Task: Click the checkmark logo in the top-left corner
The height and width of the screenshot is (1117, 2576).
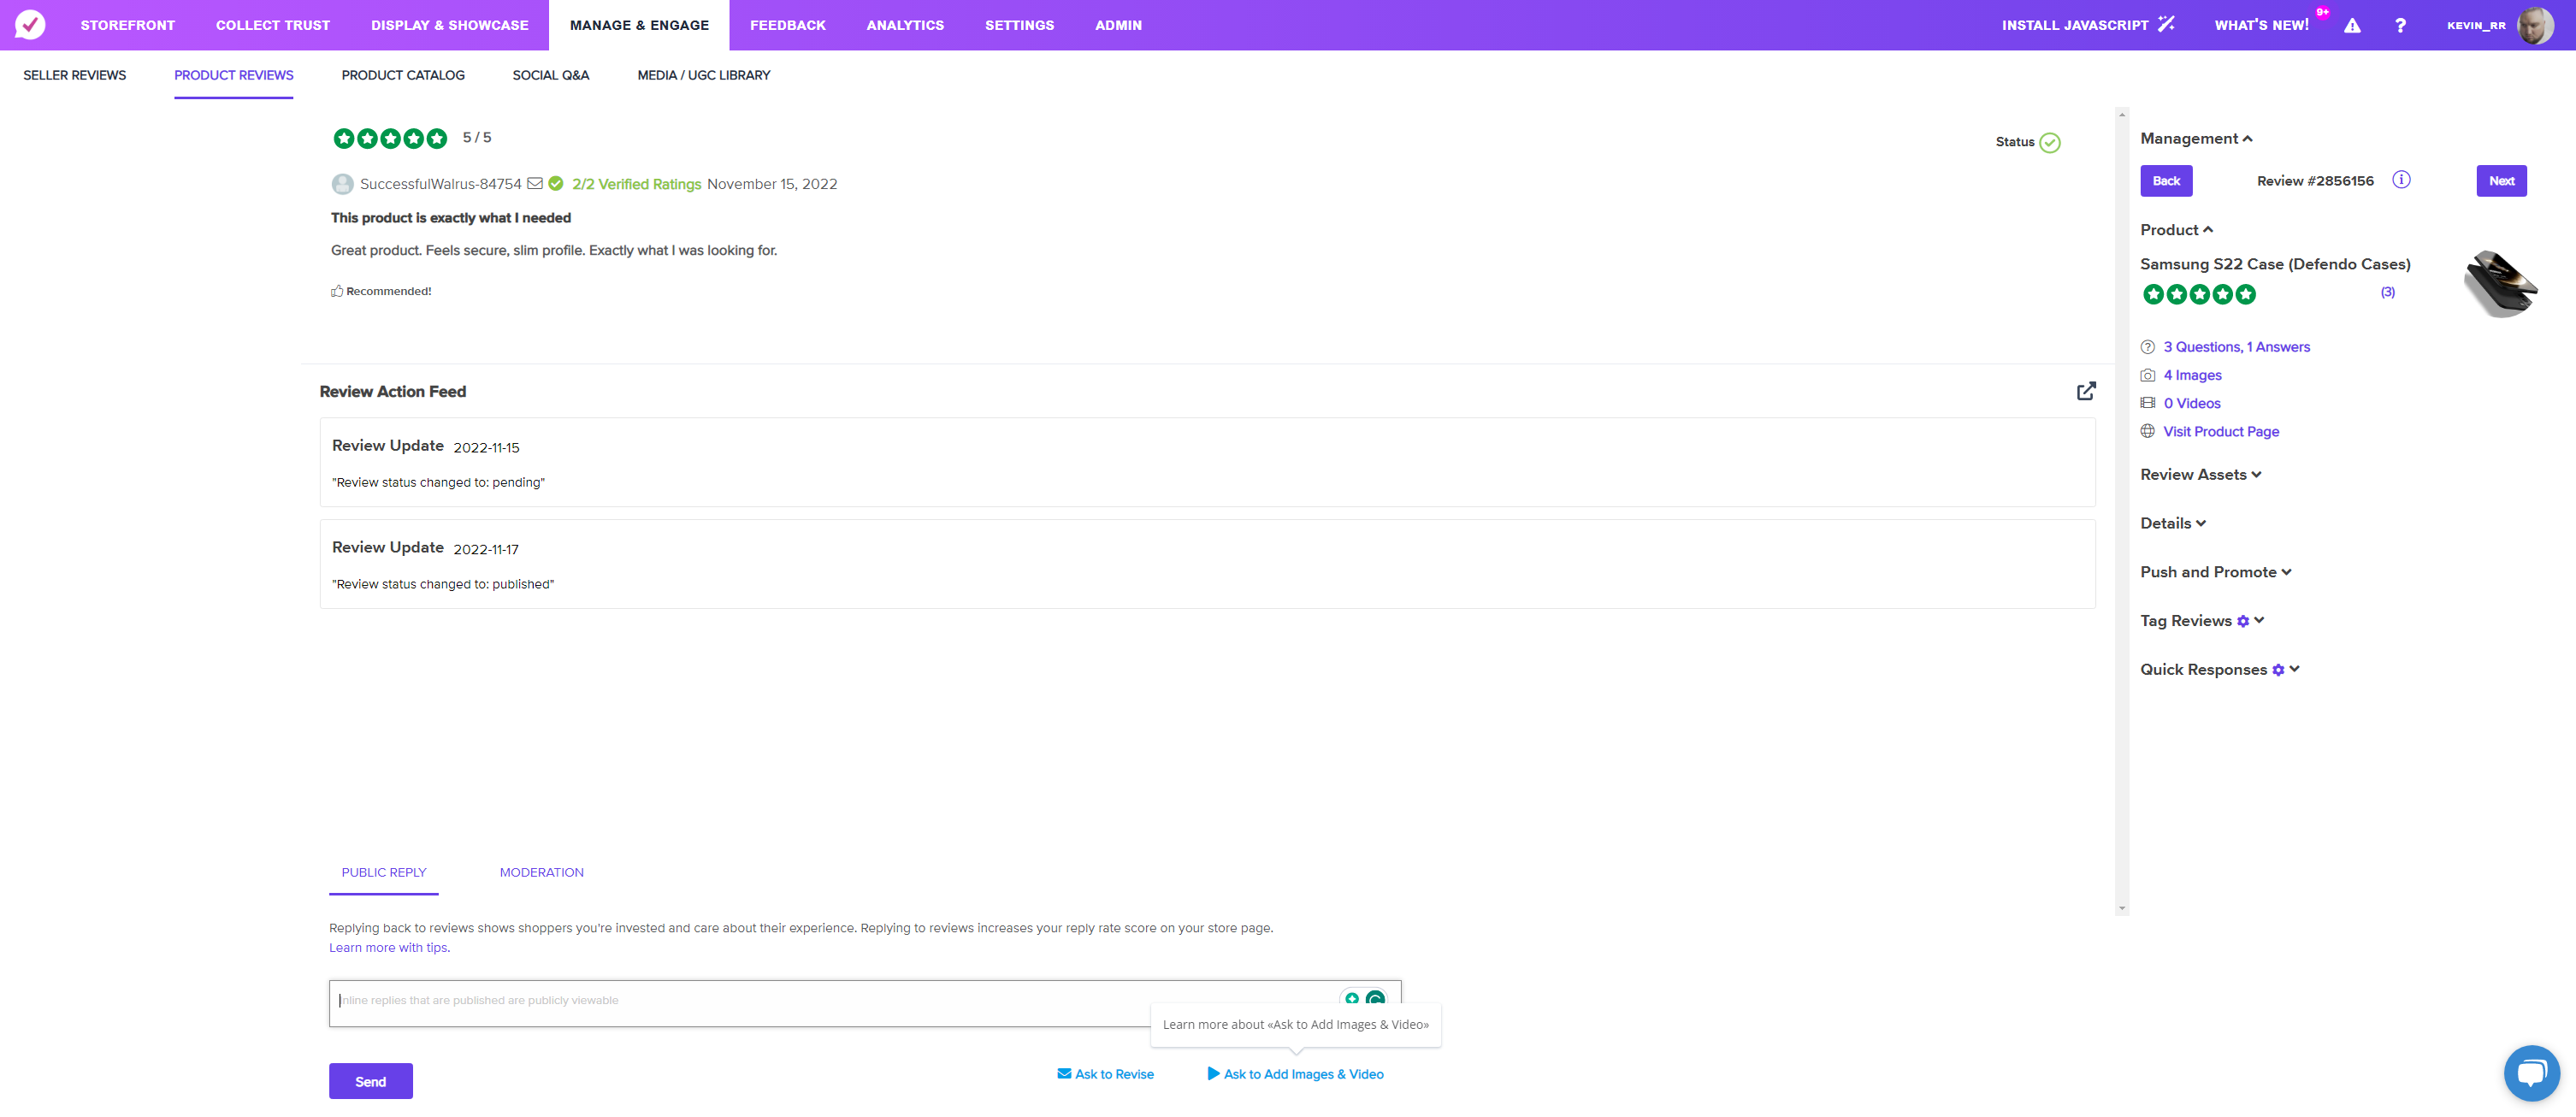Action: (30, 24)
